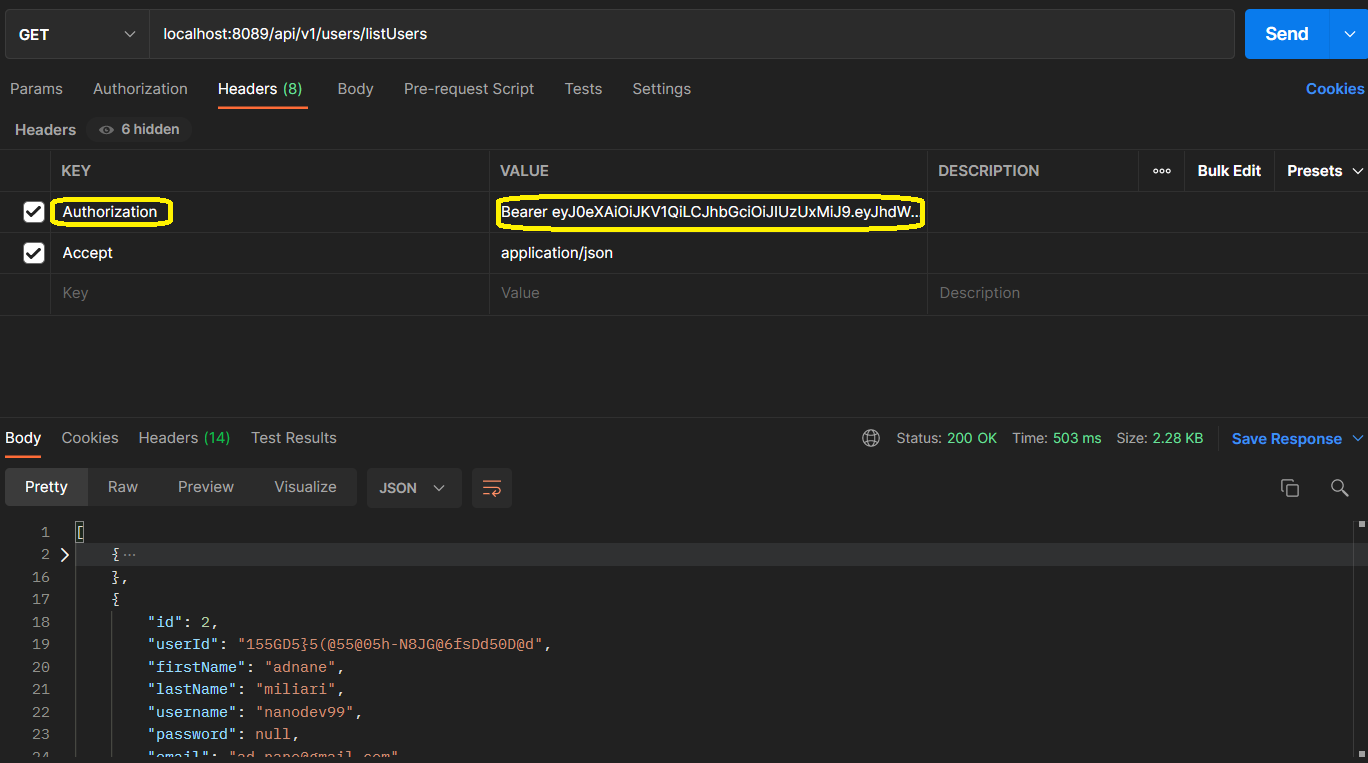Viewport: 1368px width, 763px height.
Task: Click the globe network information icon
Action: [870, 437]
